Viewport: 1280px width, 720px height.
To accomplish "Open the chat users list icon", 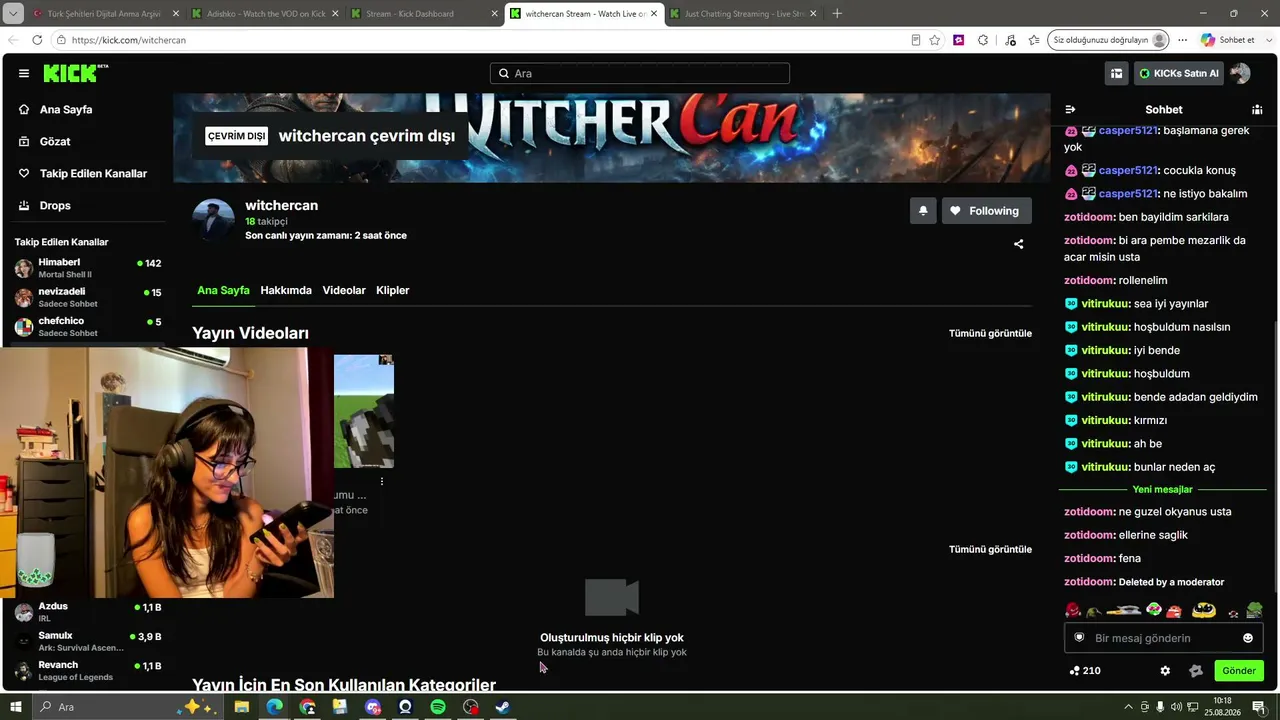I will [1257, 109].
